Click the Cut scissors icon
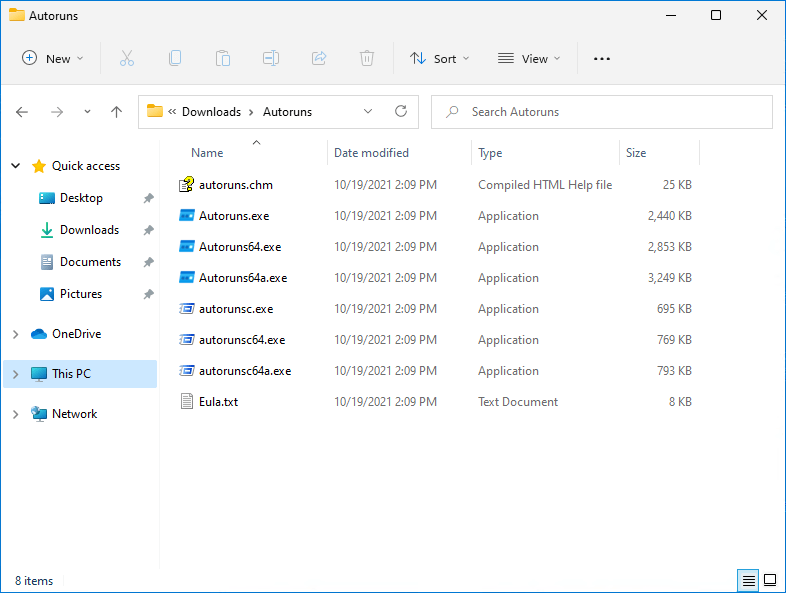The height and width of the screenshot is (593, 786). point(127,59)
